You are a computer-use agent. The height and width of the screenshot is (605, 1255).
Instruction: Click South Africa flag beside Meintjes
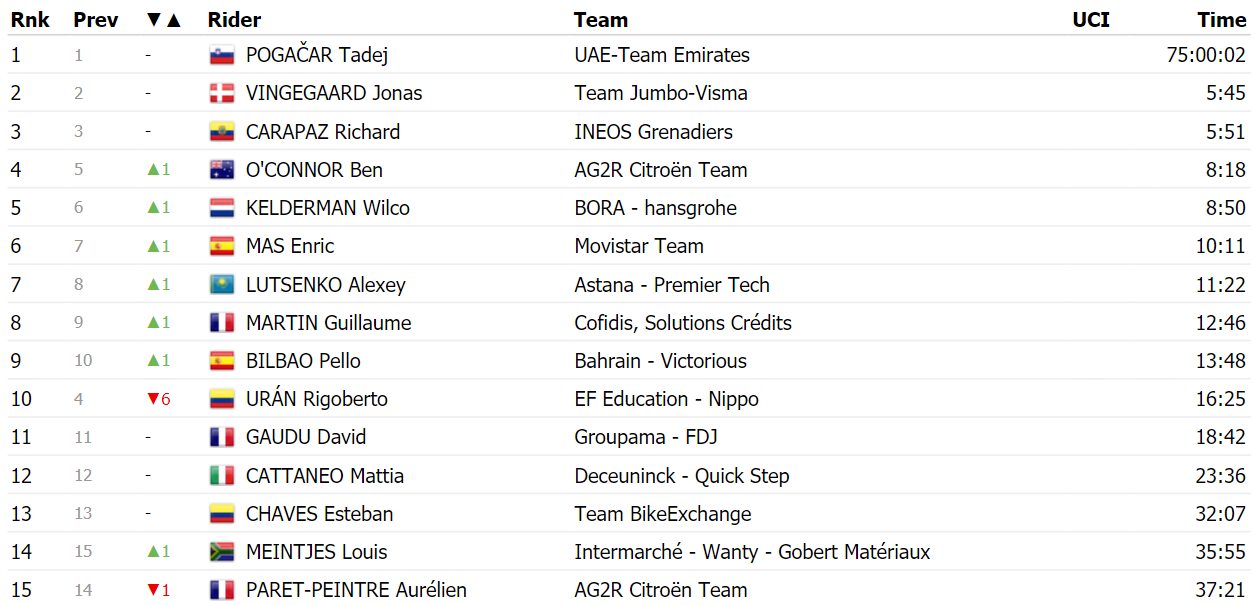pos(221,552)
